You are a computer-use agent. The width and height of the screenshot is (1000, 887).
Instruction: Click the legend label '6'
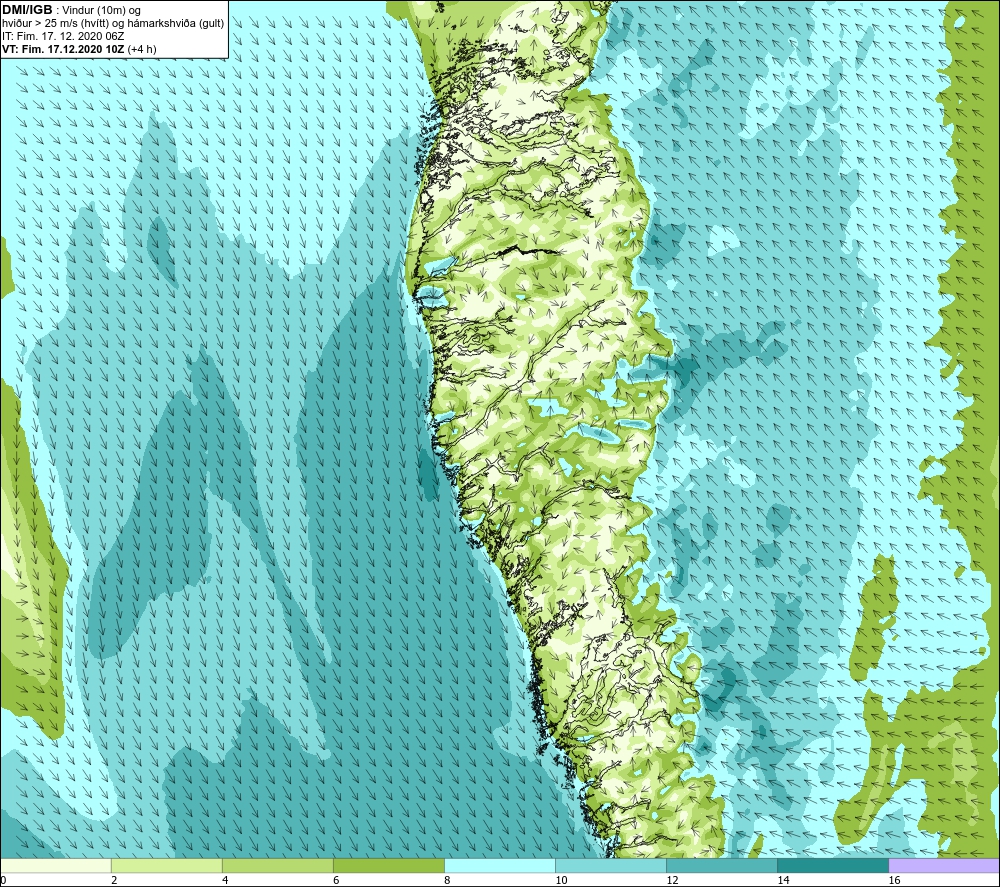pos(336,881)
